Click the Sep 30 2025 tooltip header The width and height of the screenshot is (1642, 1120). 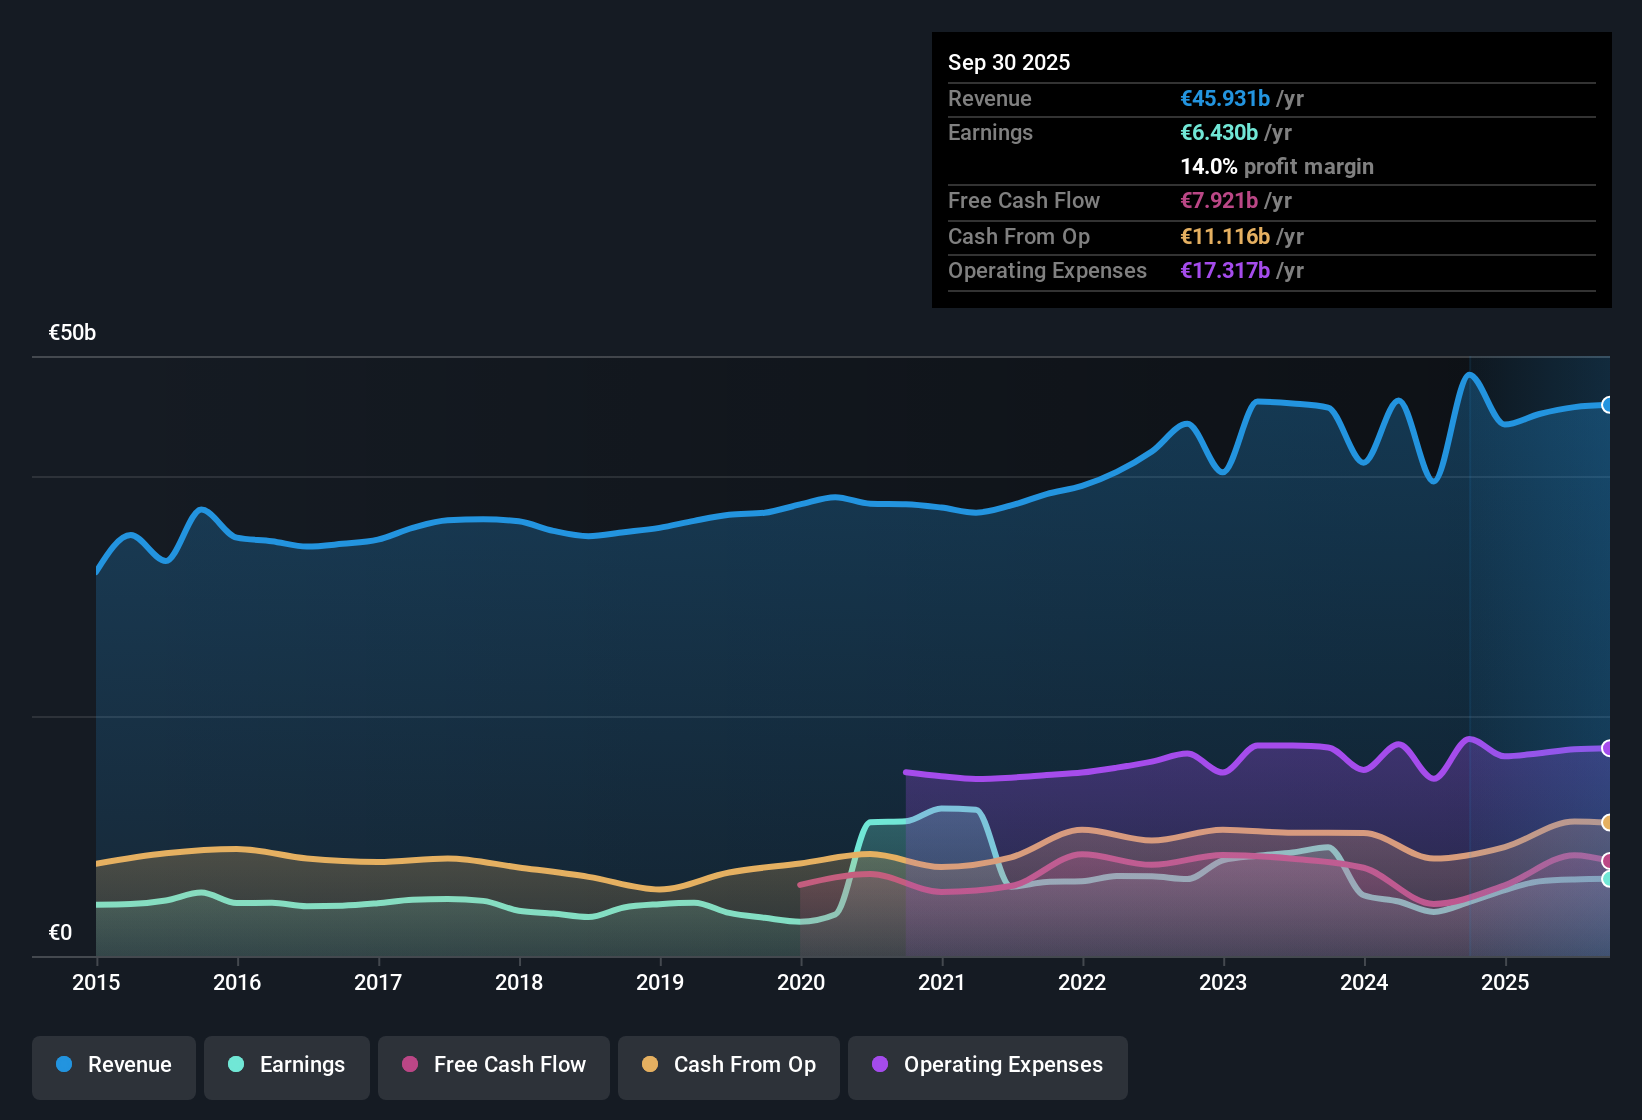(1009, 62)
